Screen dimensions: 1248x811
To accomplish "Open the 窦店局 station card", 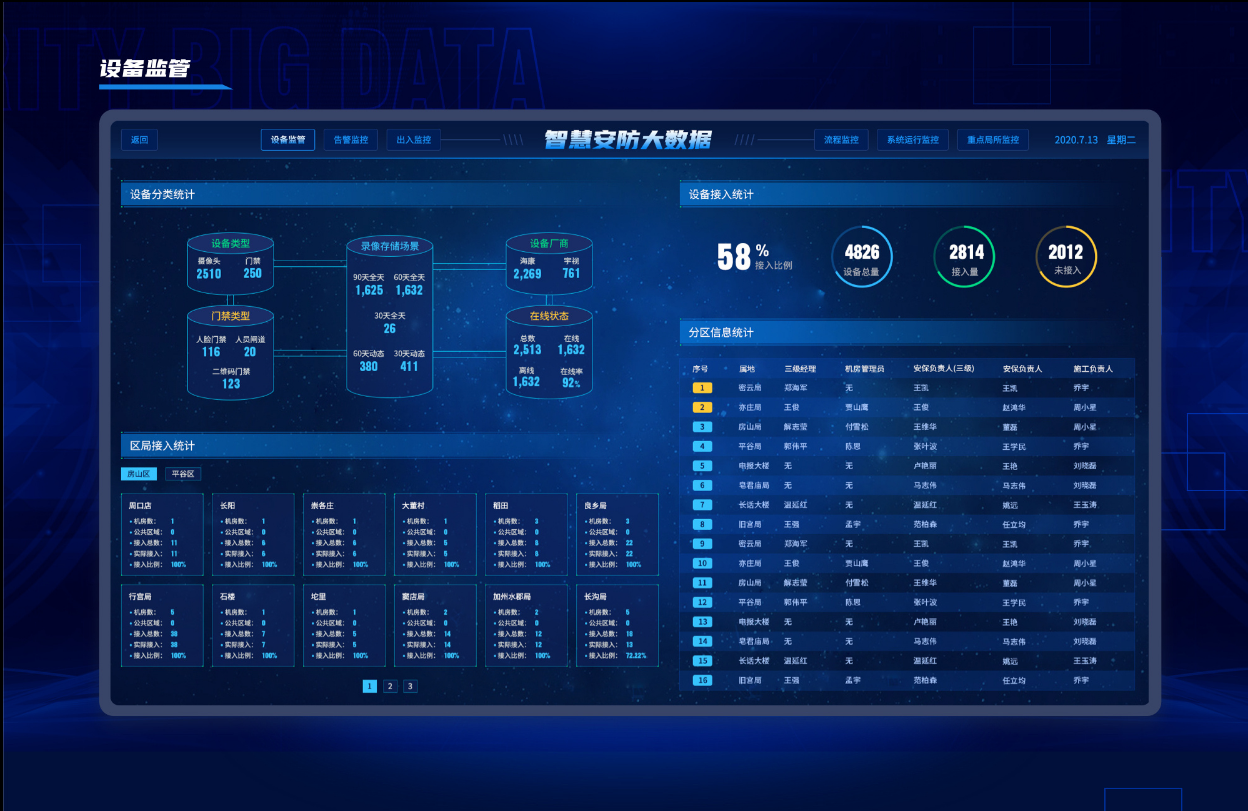I will click(x=435, y=626).
